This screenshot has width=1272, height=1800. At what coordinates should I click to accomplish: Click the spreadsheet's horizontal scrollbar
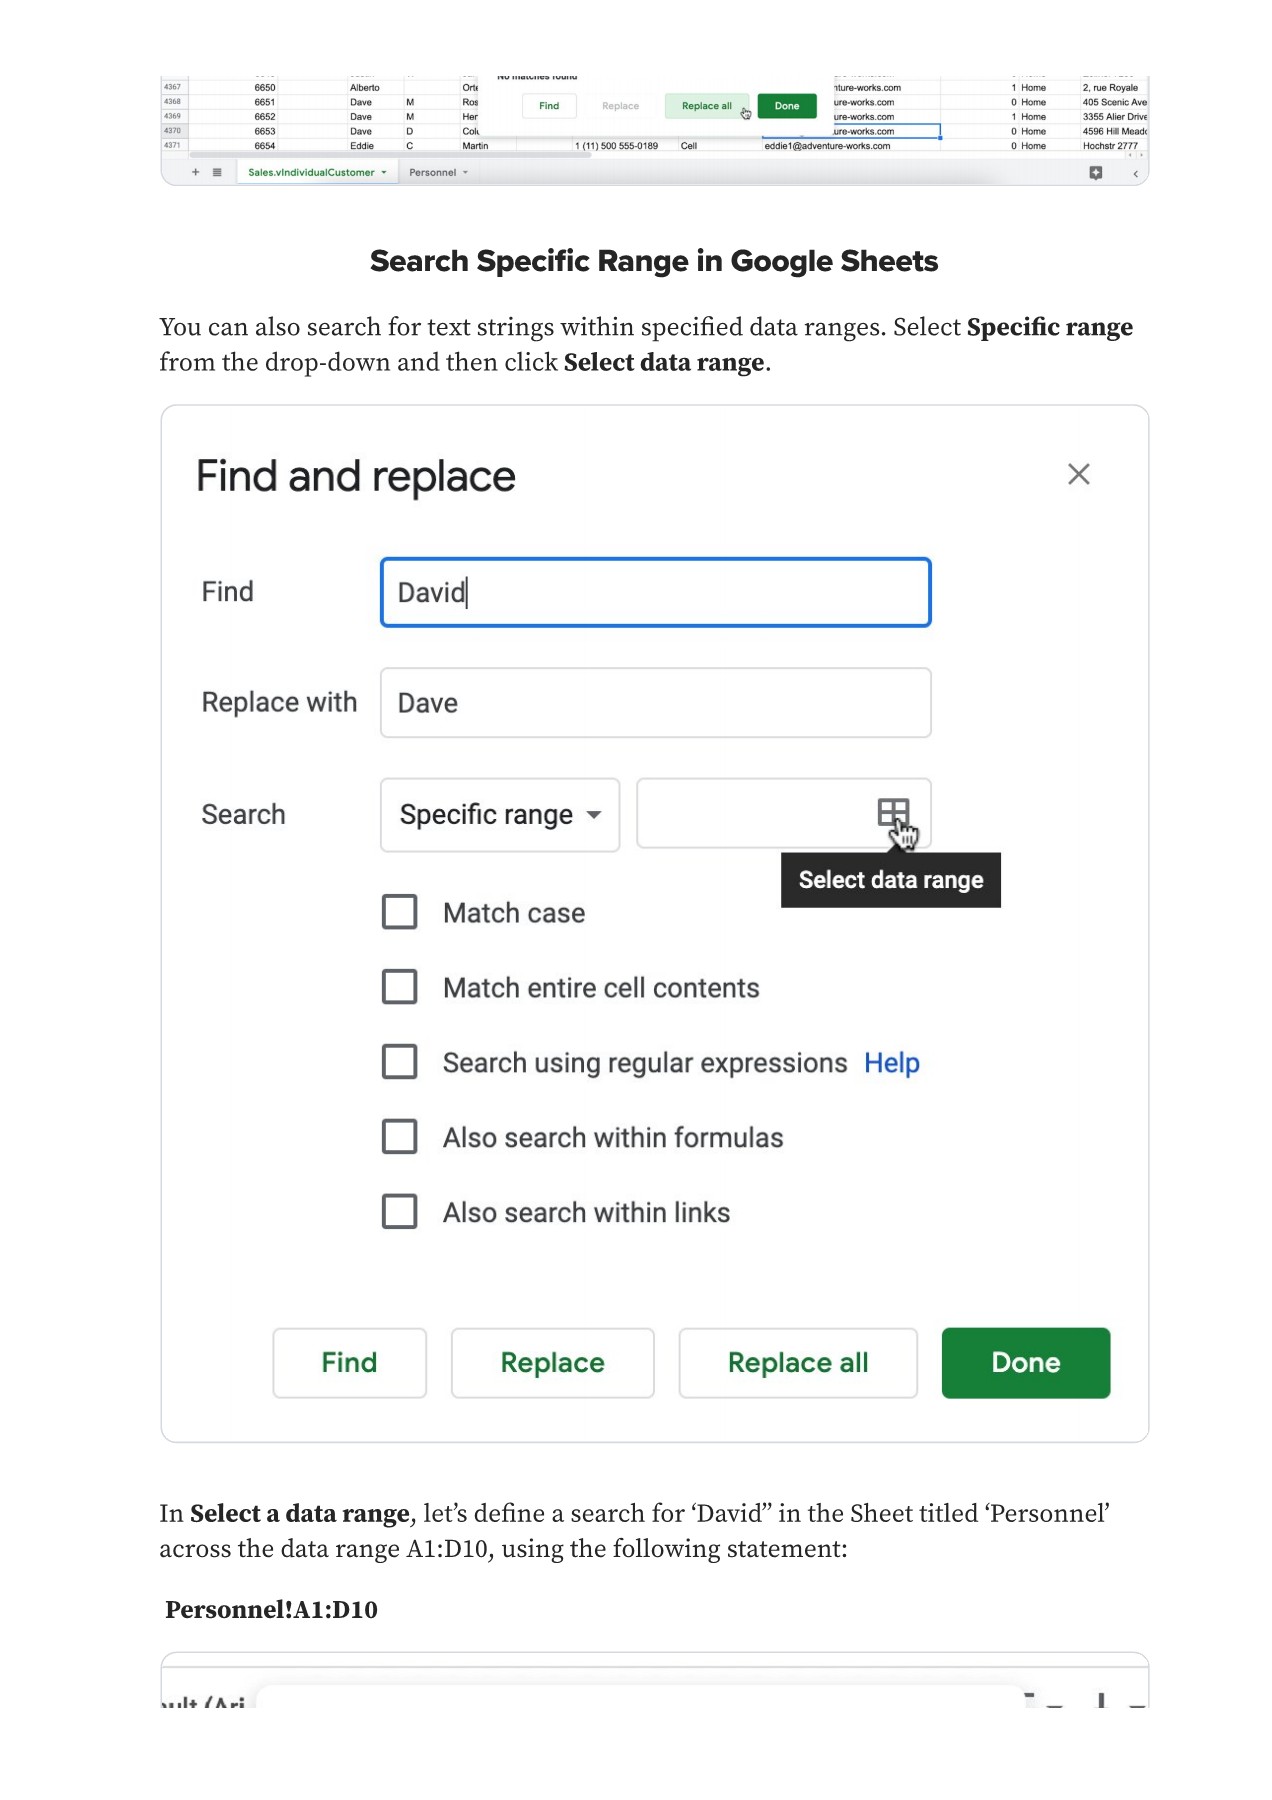click(390, 155)
